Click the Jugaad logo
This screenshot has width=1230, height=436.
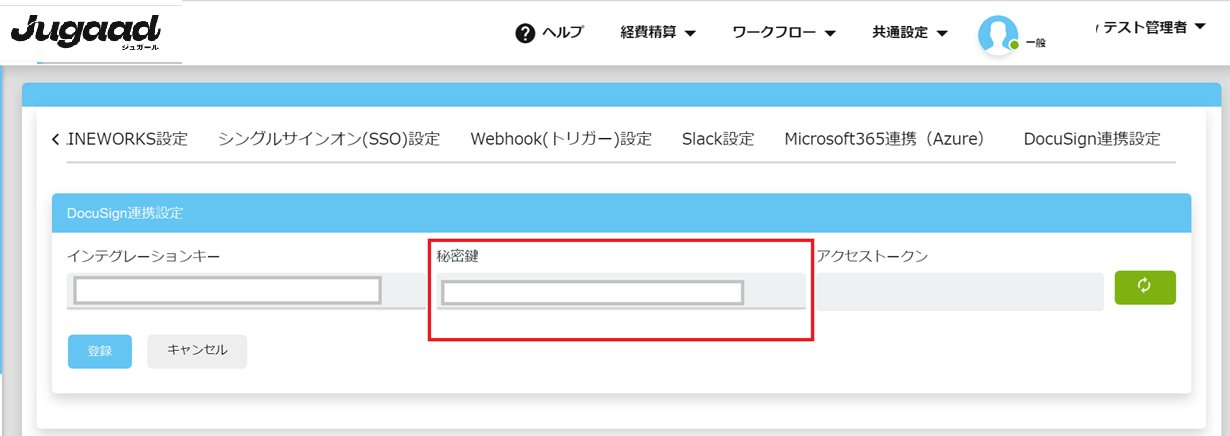click(x=85, y=33)
